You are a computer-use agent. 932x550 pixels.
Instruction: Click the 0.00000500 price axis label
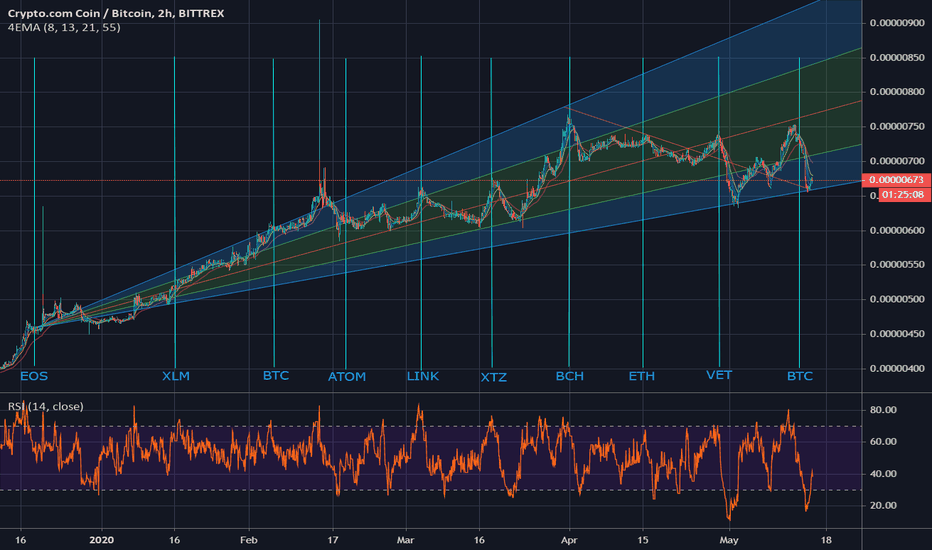pyautogui.click(x=897, y=299)
